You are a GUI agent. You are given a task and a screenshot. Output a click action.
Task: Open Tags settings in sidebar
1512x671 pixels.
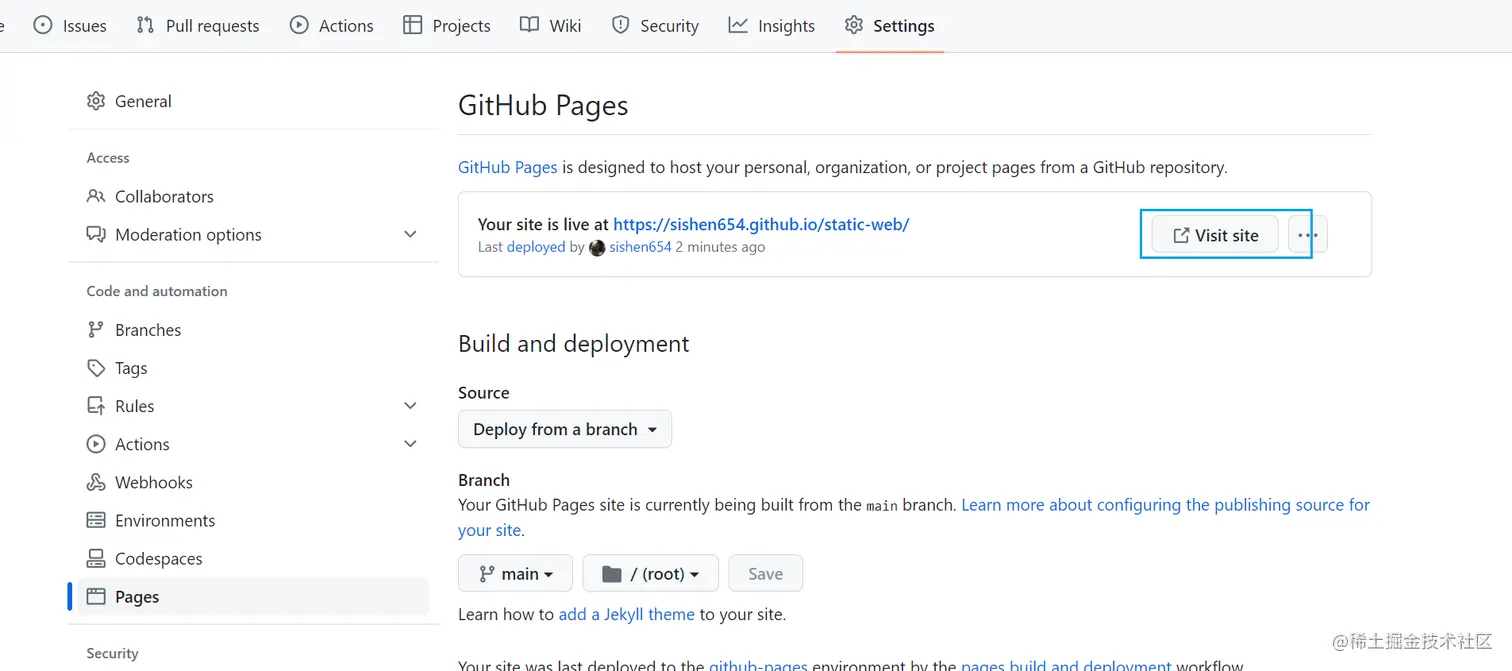[x=253, y=368]
